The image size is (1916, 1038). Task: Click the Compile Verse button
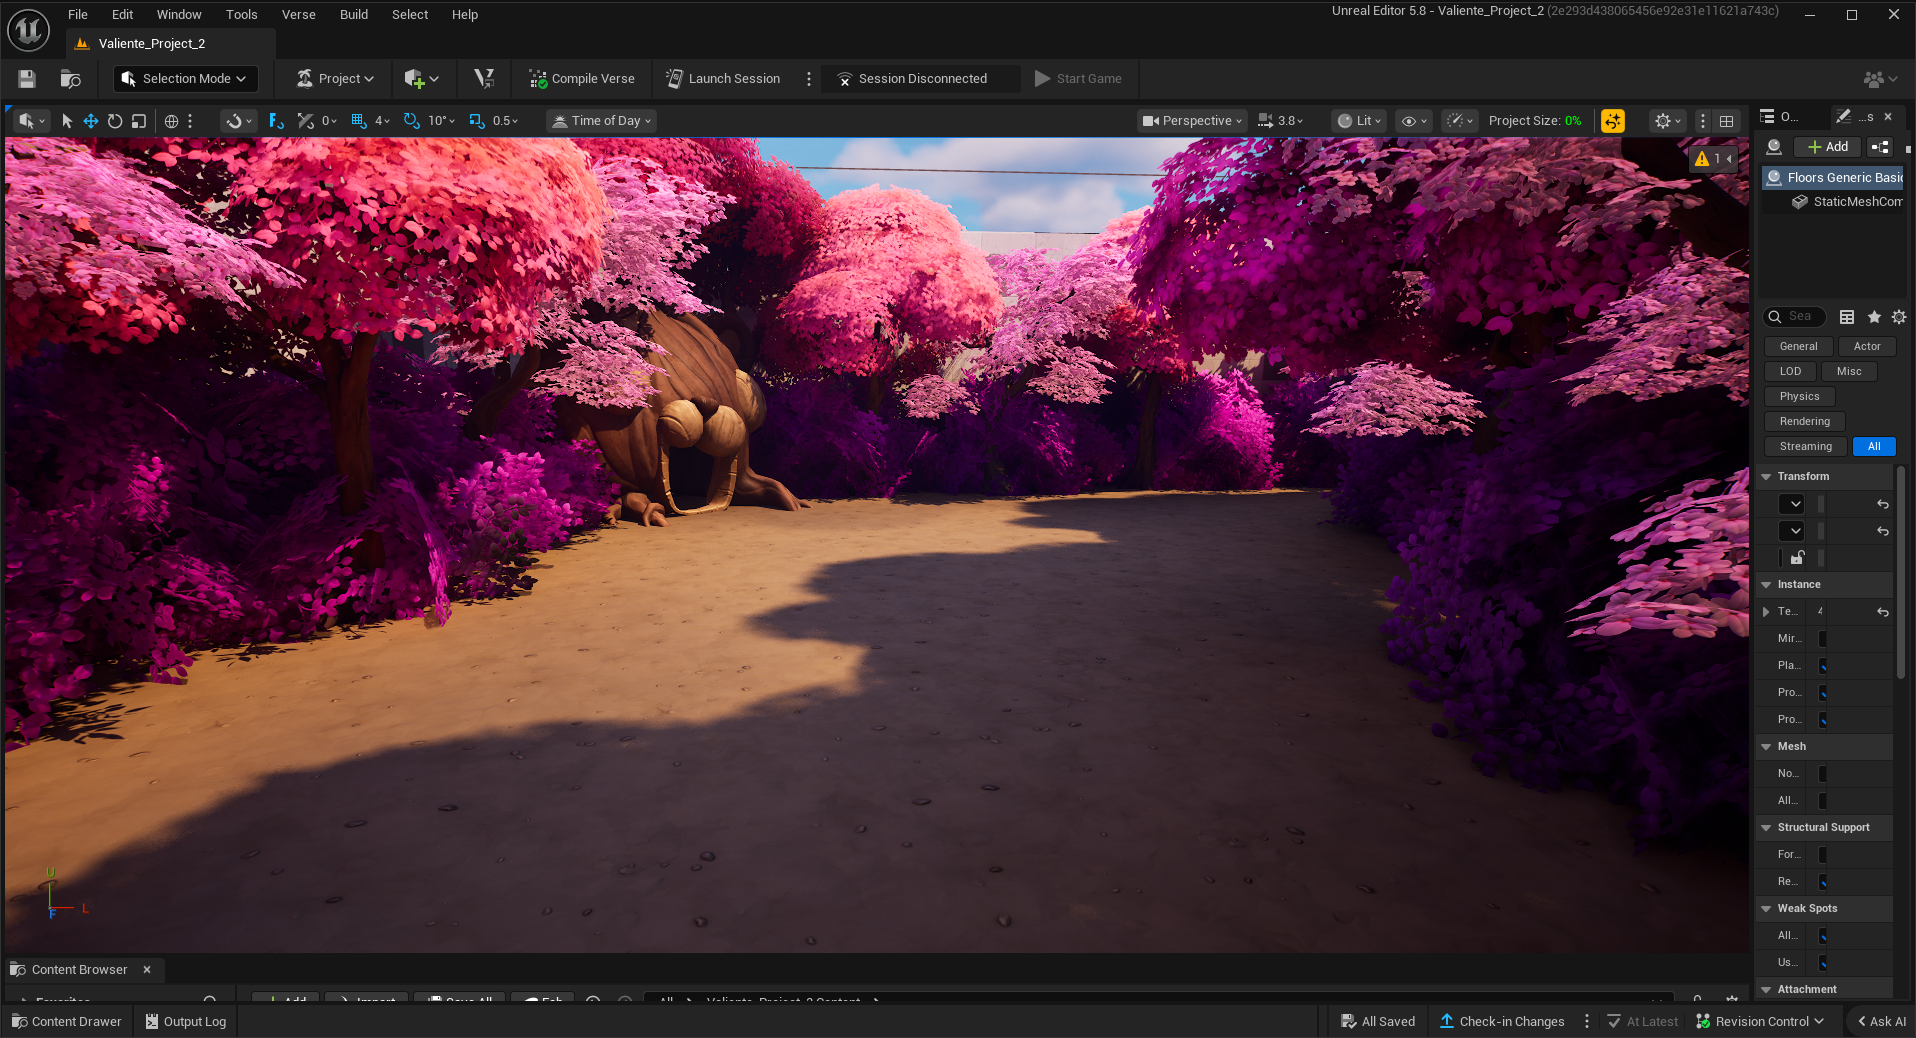point(582,79)
